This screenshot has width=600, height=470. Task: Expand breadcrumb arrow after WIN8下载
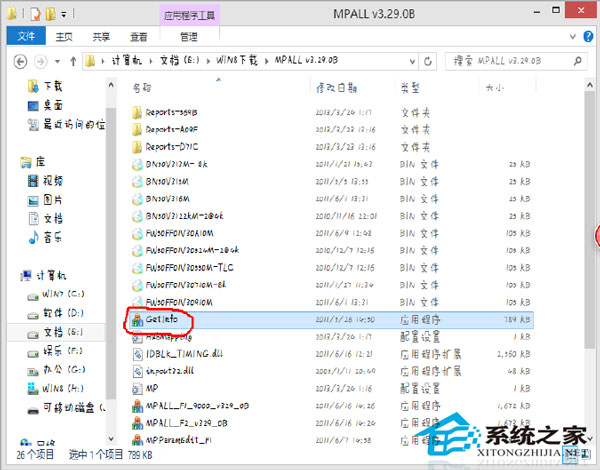point(267,61)
